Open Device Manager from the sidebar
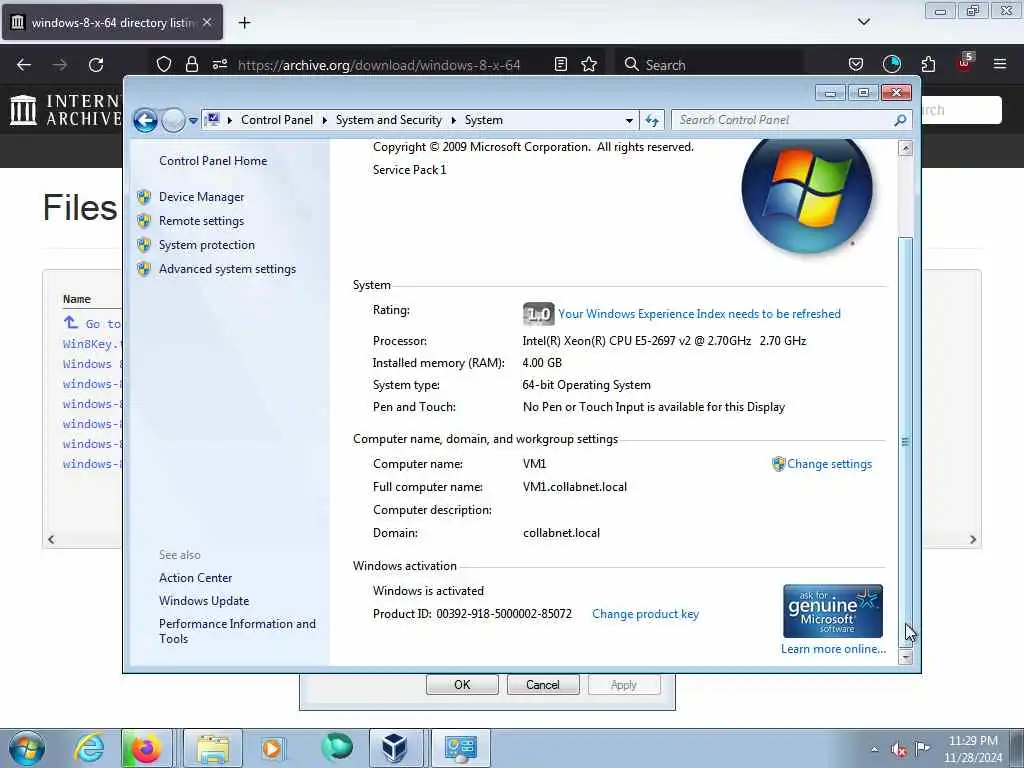This screenshot has width=1024, height=768. (x=201, y=197)
